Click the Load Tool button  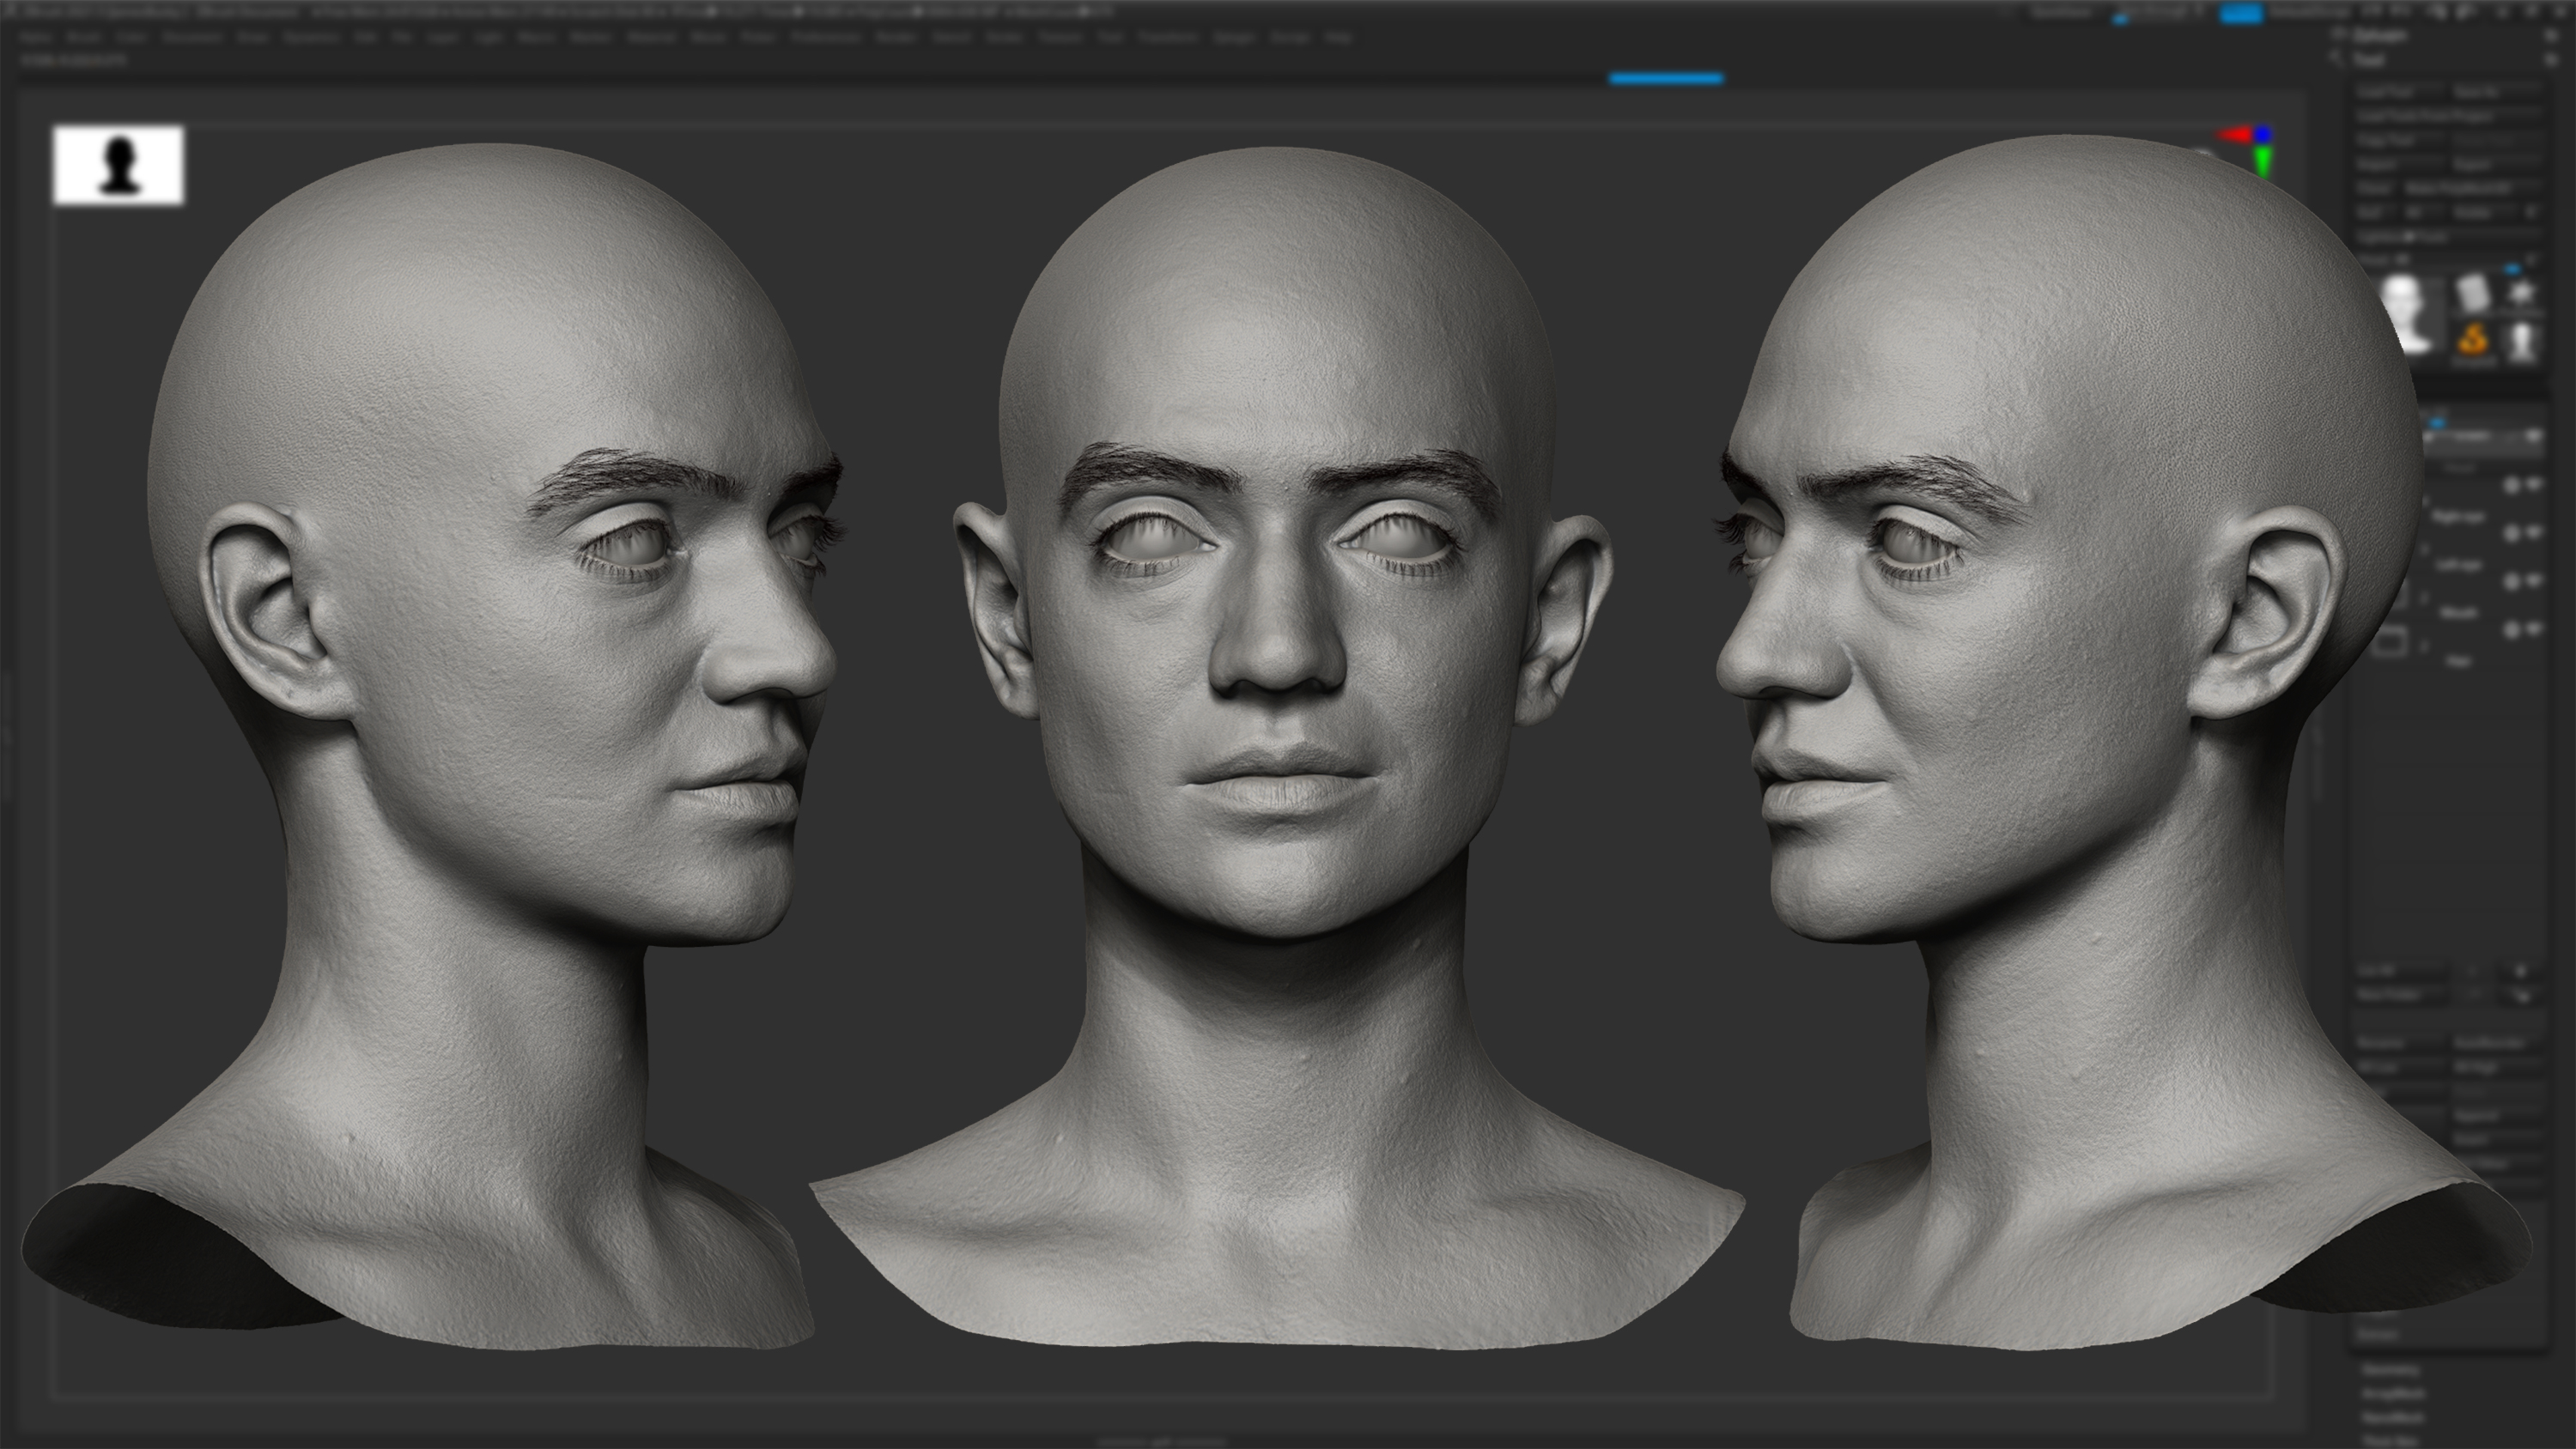point(2410,90)
